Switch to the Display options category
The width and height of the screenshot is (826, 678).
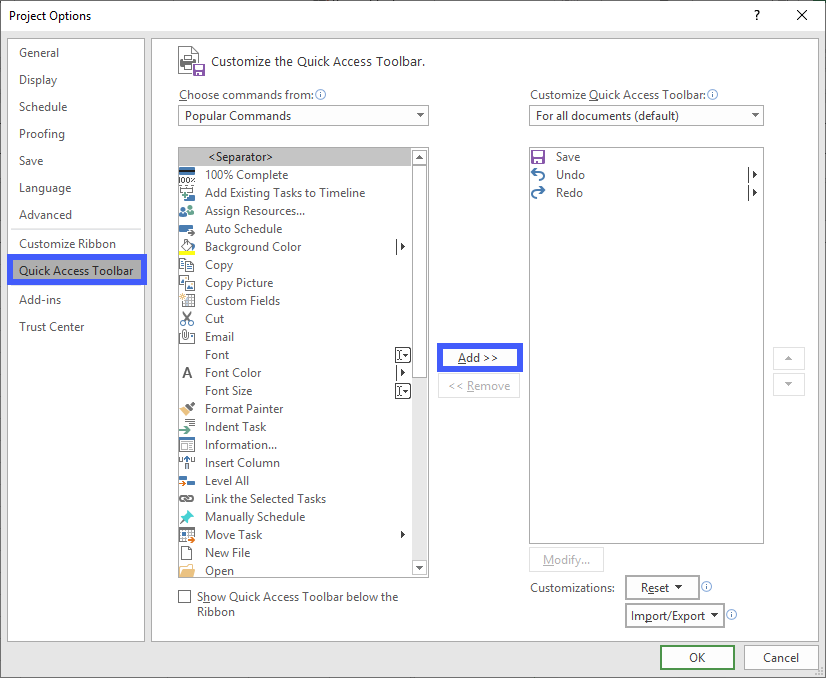tap(38, 80)
